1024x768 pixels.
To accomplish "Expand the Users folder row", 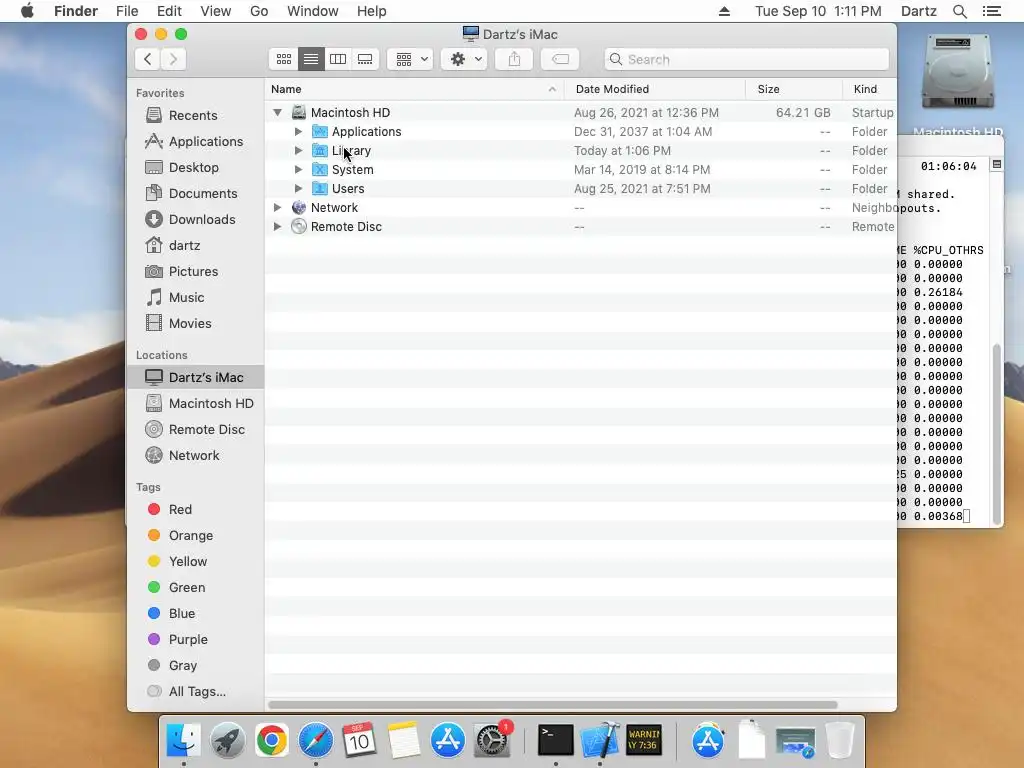I will pyautogui.click(x=298, y=188).
